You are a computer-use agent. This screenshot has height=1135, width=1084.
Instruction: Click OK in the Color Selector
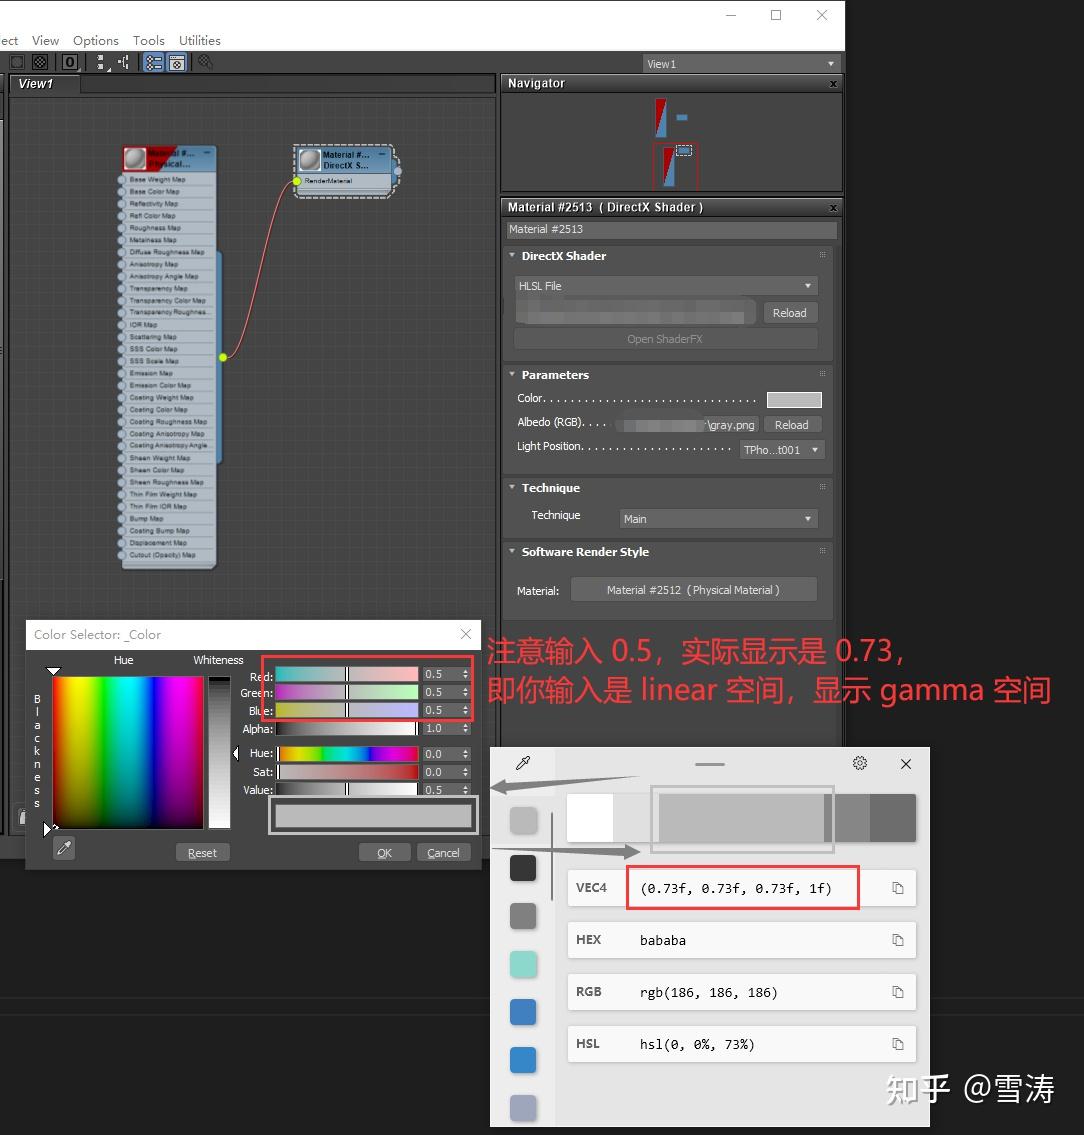pos(384,852)
